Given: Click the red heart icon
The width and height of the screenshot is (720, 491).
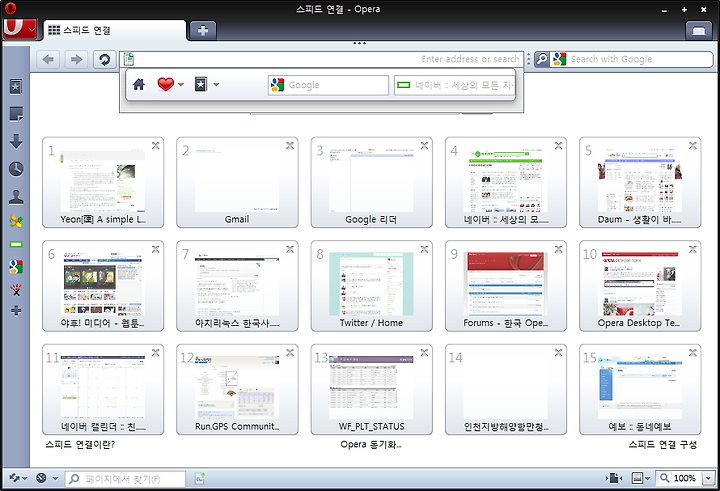Looking at the screenshot, I should [165, 85].
